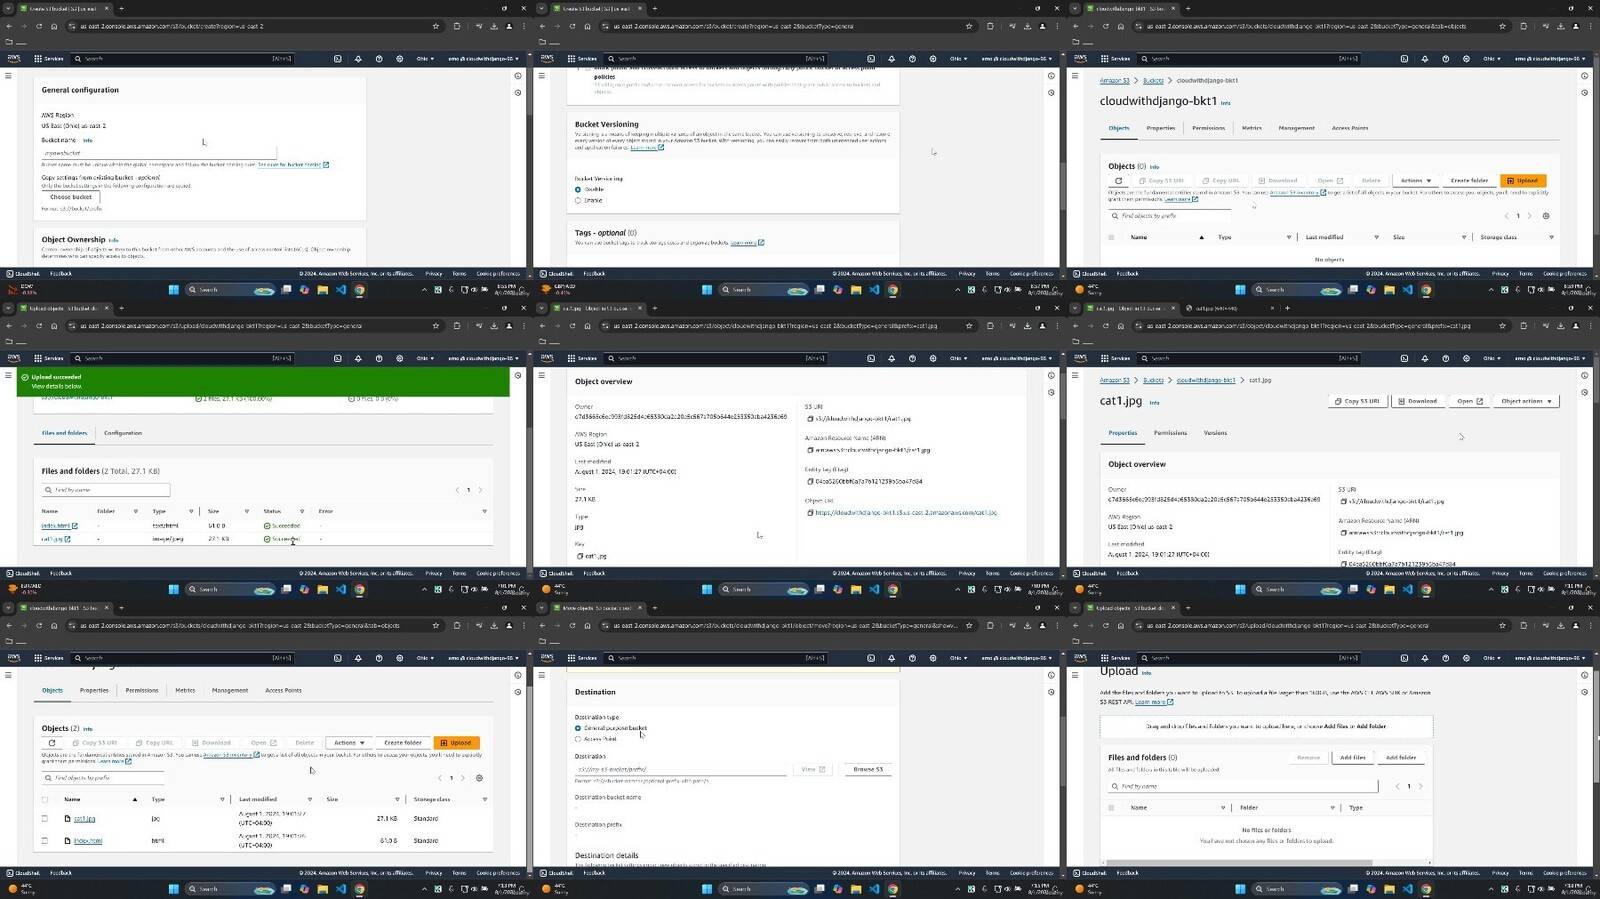Select Disable under Bucket Versioning
Viewport: 1600px width, 899px height.
[x=578, y=189]
